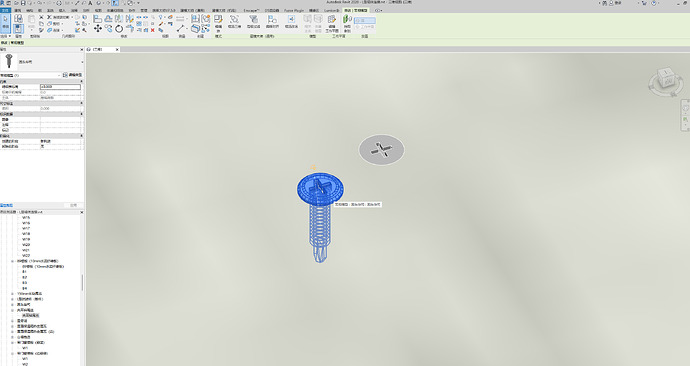Select the Move tool four-arrow icon
690x366 pixels.
click(97, 29)
